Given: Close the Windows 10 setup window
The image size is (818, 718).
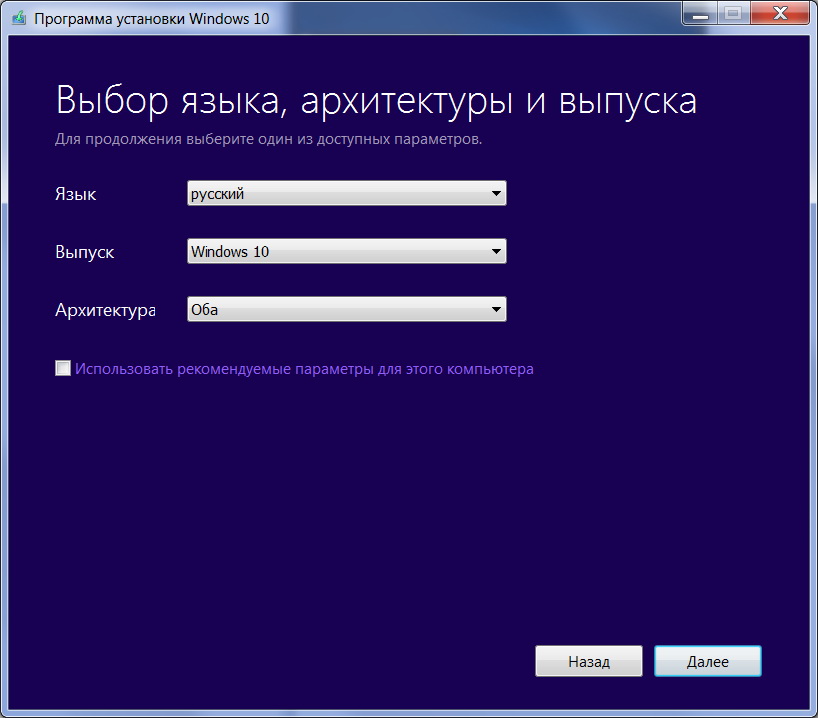Looking at the screenshot, I should [x=780, y=14].
